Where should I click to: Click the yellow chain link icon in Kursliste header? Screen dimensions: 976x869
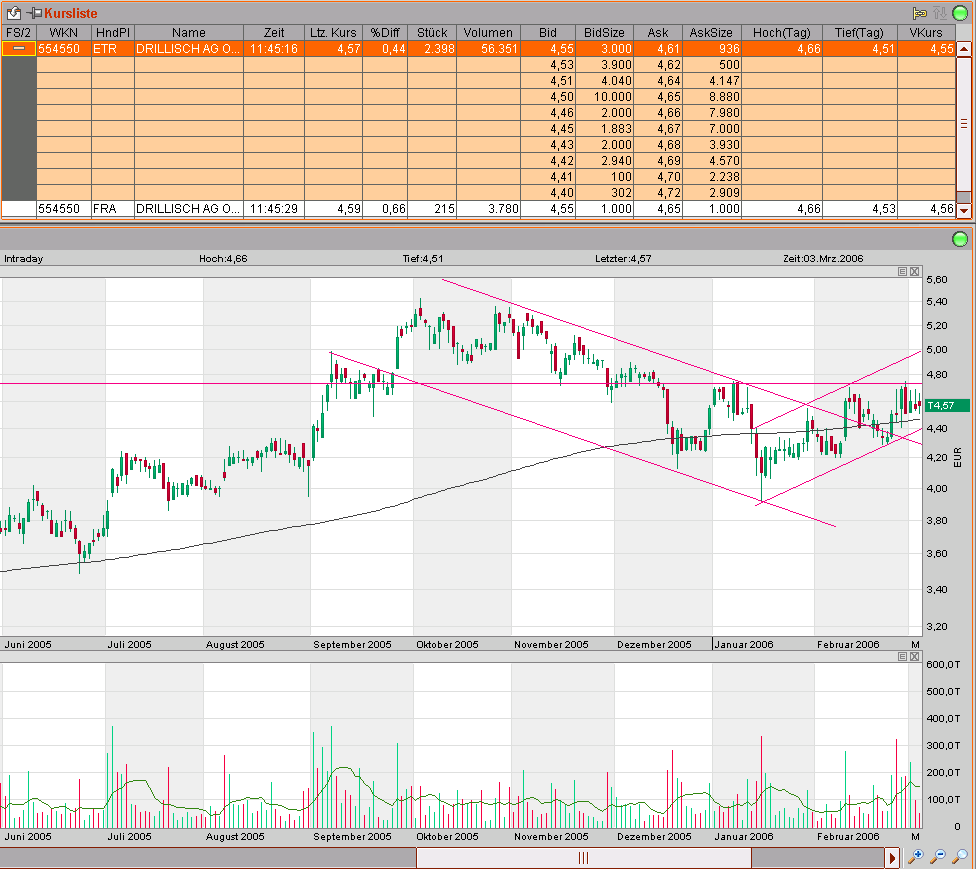[919, 12]
